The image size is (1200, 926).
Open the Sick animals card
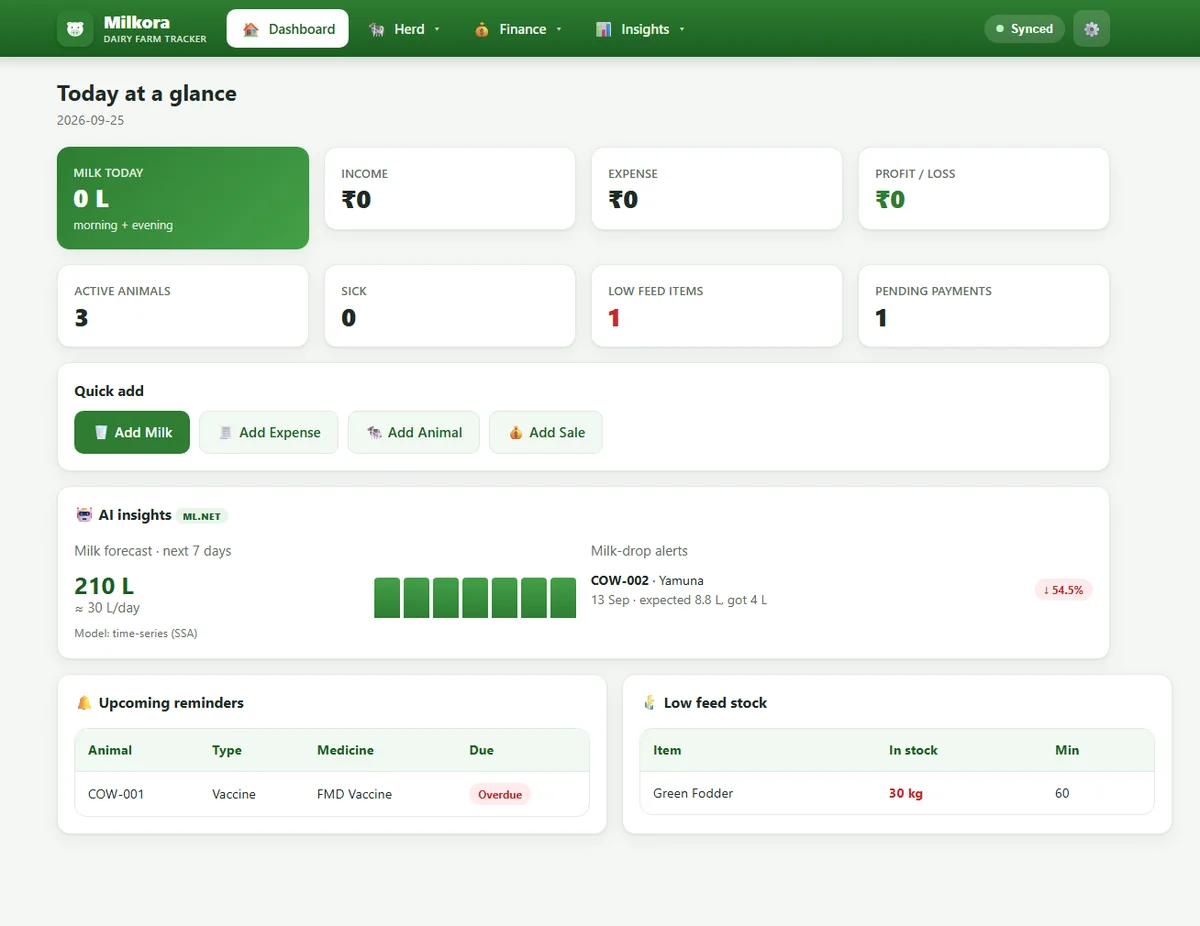tap(450, 306)
